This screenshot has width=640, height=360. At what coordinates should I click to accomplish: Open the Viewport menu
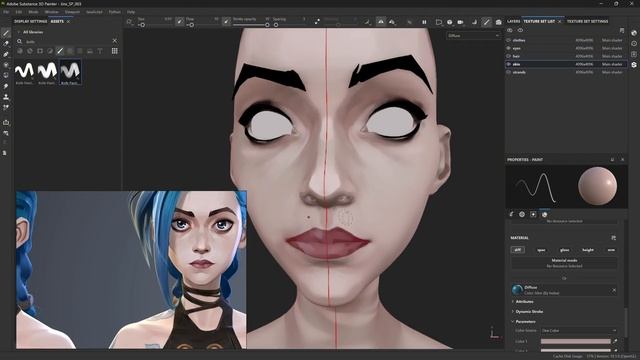point(72,12)
